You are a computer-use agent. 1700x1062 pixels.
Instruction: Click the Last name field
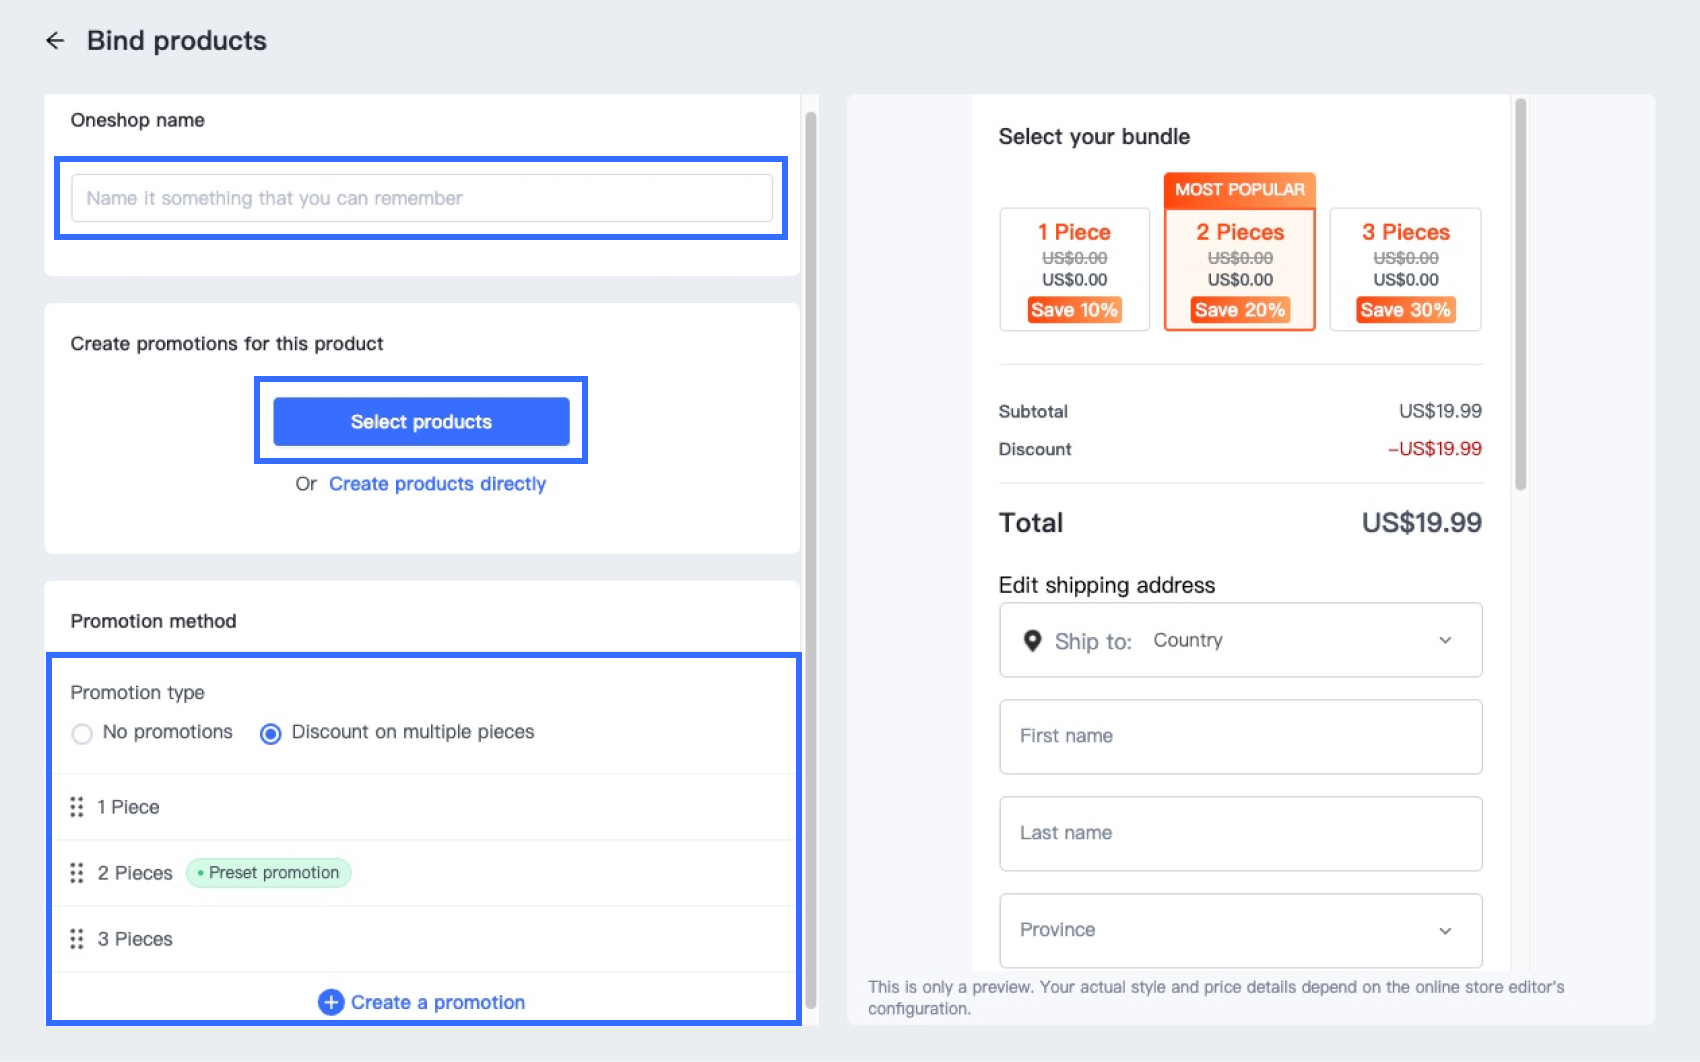tap(1240, 833)
